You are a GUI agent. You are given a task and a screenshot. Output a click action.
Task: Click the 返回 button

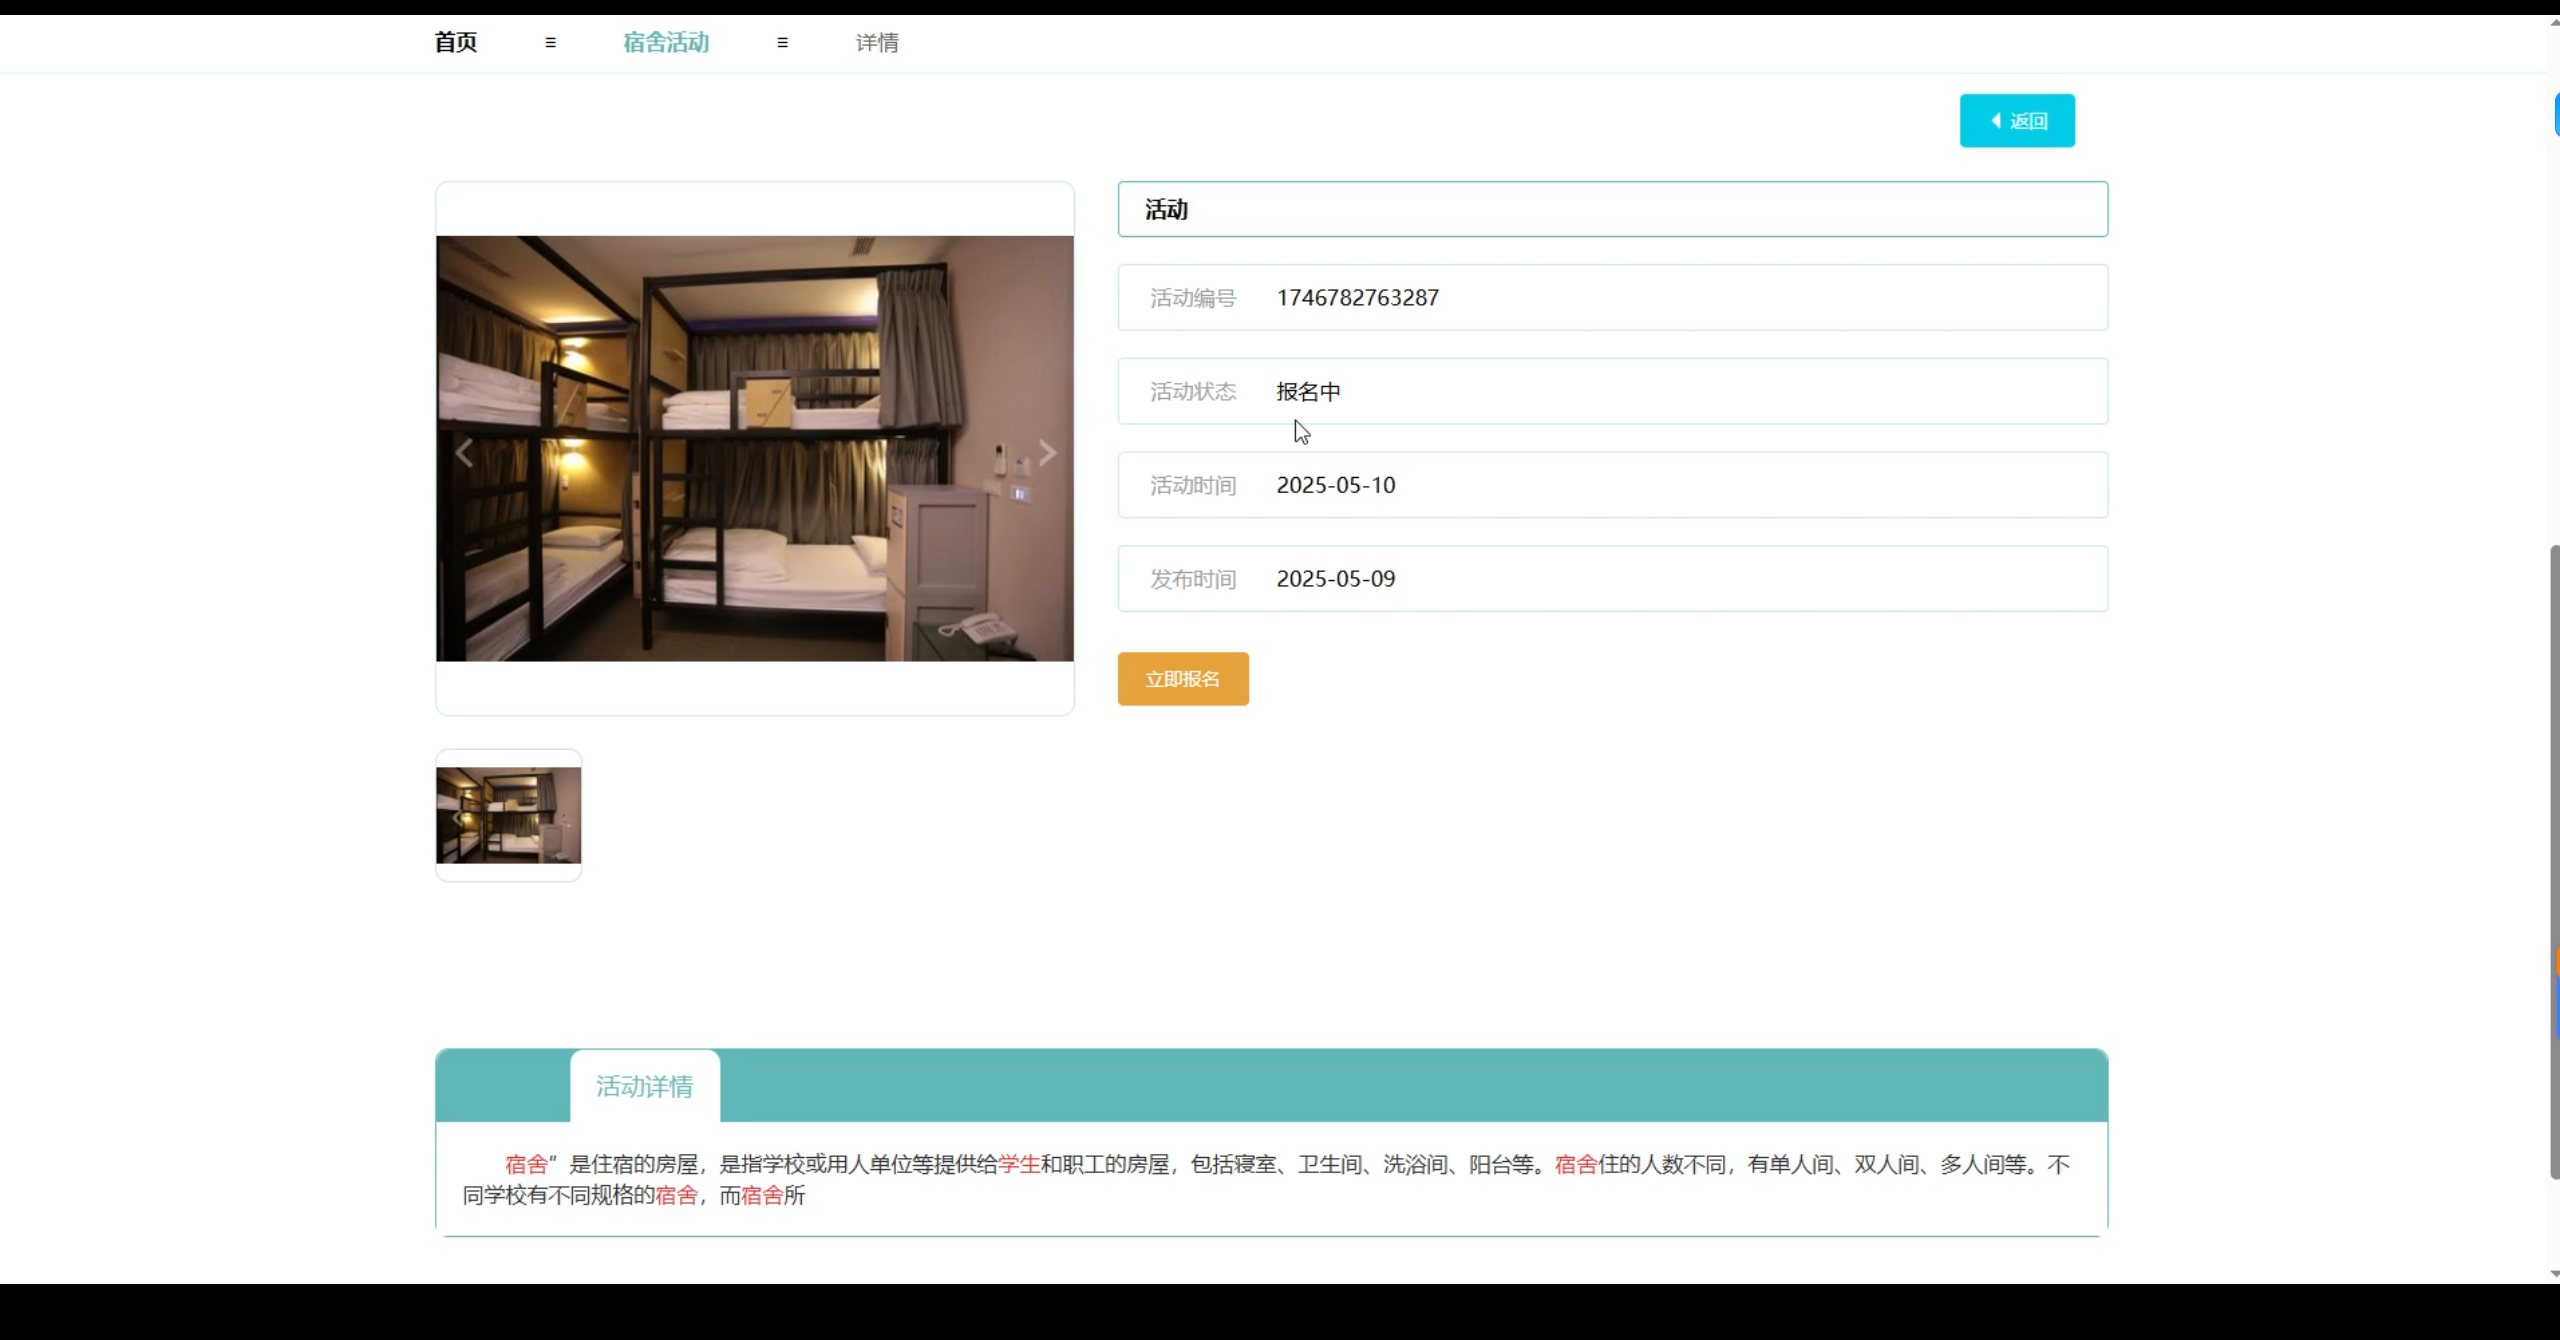2017,120
